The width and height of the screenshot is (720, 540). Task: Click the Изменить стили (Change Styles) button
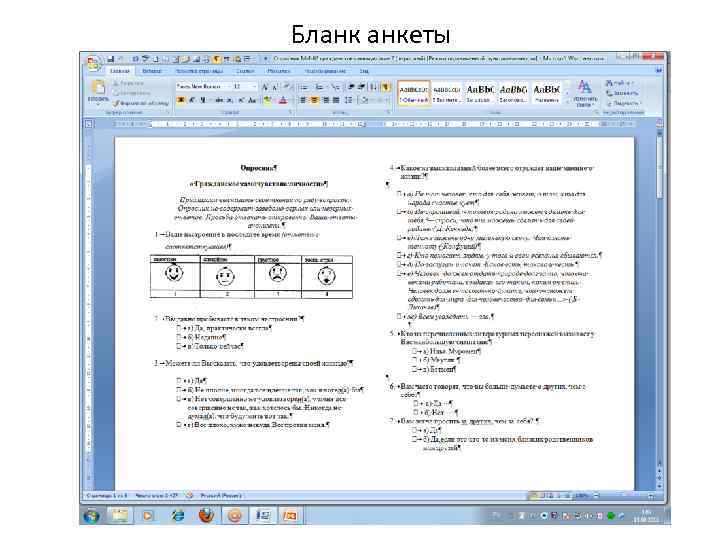[585, 92]
